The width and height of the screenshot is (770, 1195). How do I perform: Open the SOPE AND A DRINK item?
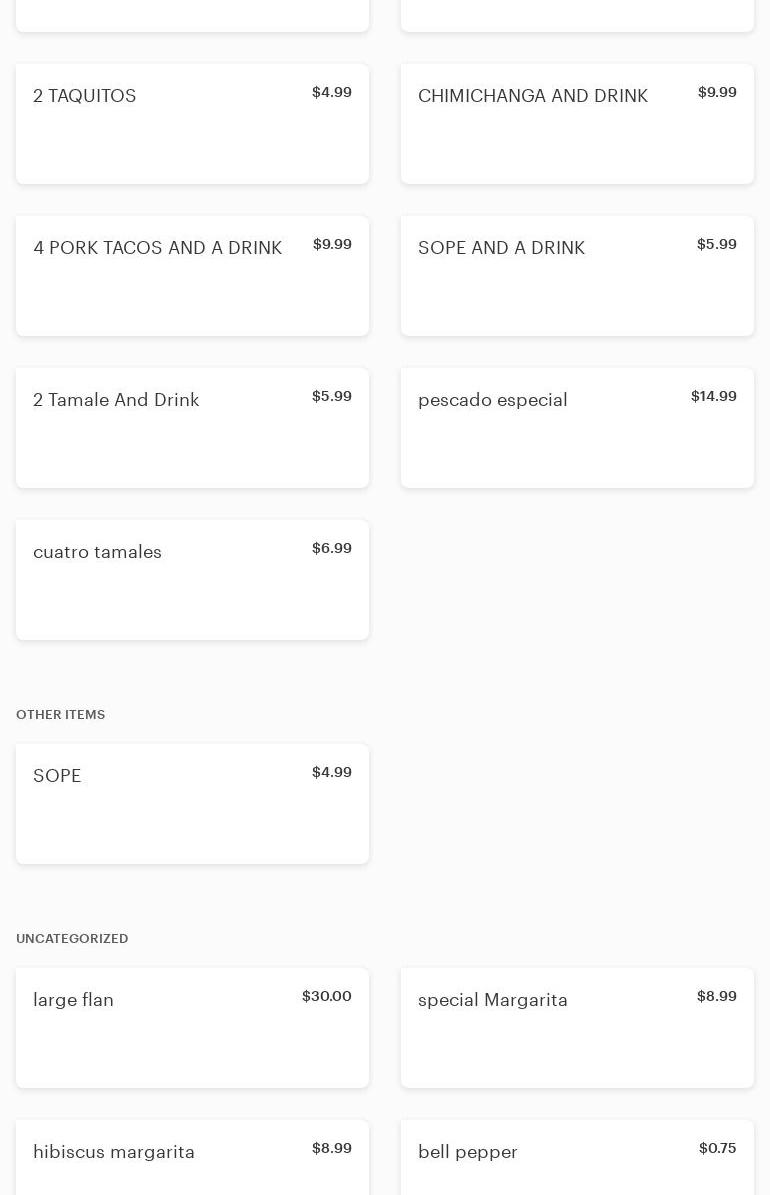click(x=577, y=276)
